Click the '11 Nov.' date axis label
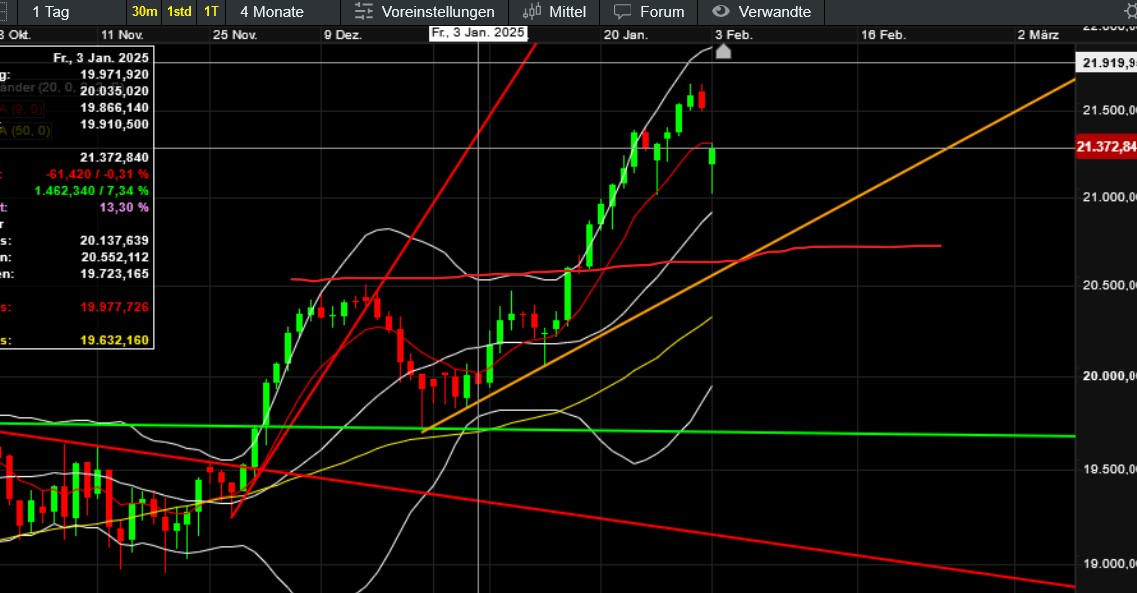Image resolution: width=1137 pixels, height=593 pixels. pyautogui.click(x=122, y=35)
